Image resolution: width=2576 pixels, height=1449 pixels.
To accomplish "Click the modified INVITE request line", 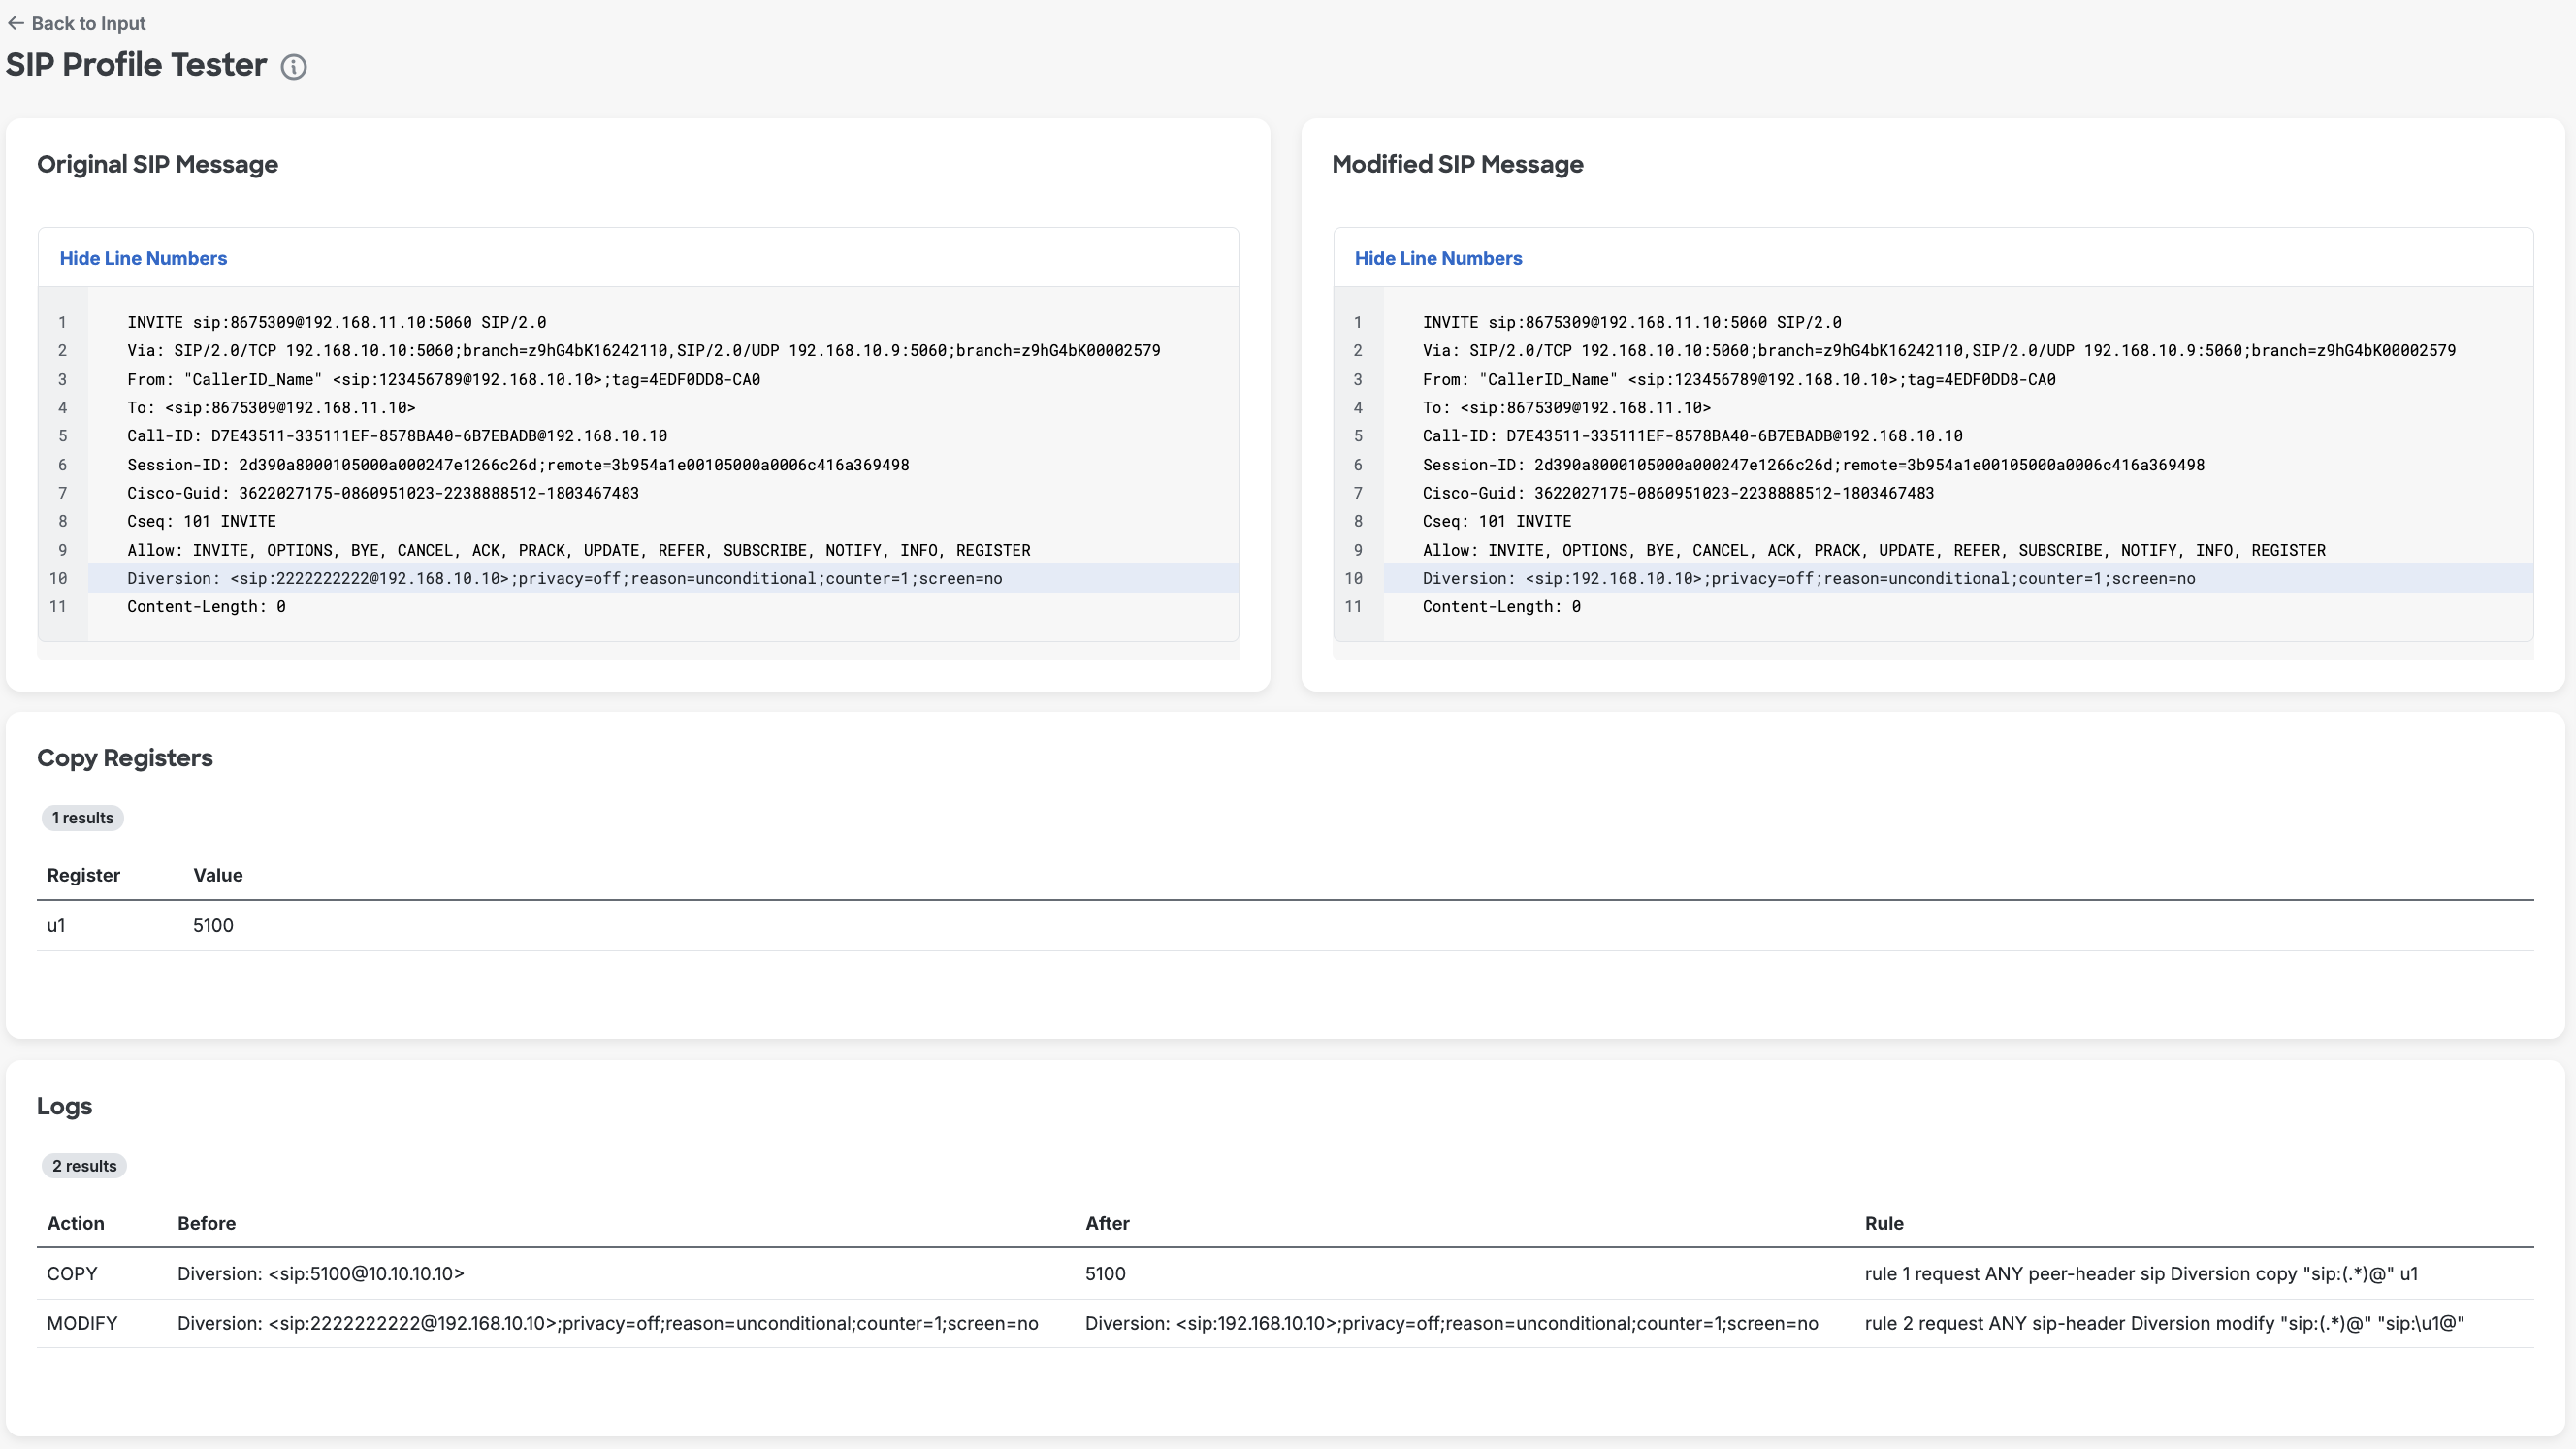I will pos(1631,322).
